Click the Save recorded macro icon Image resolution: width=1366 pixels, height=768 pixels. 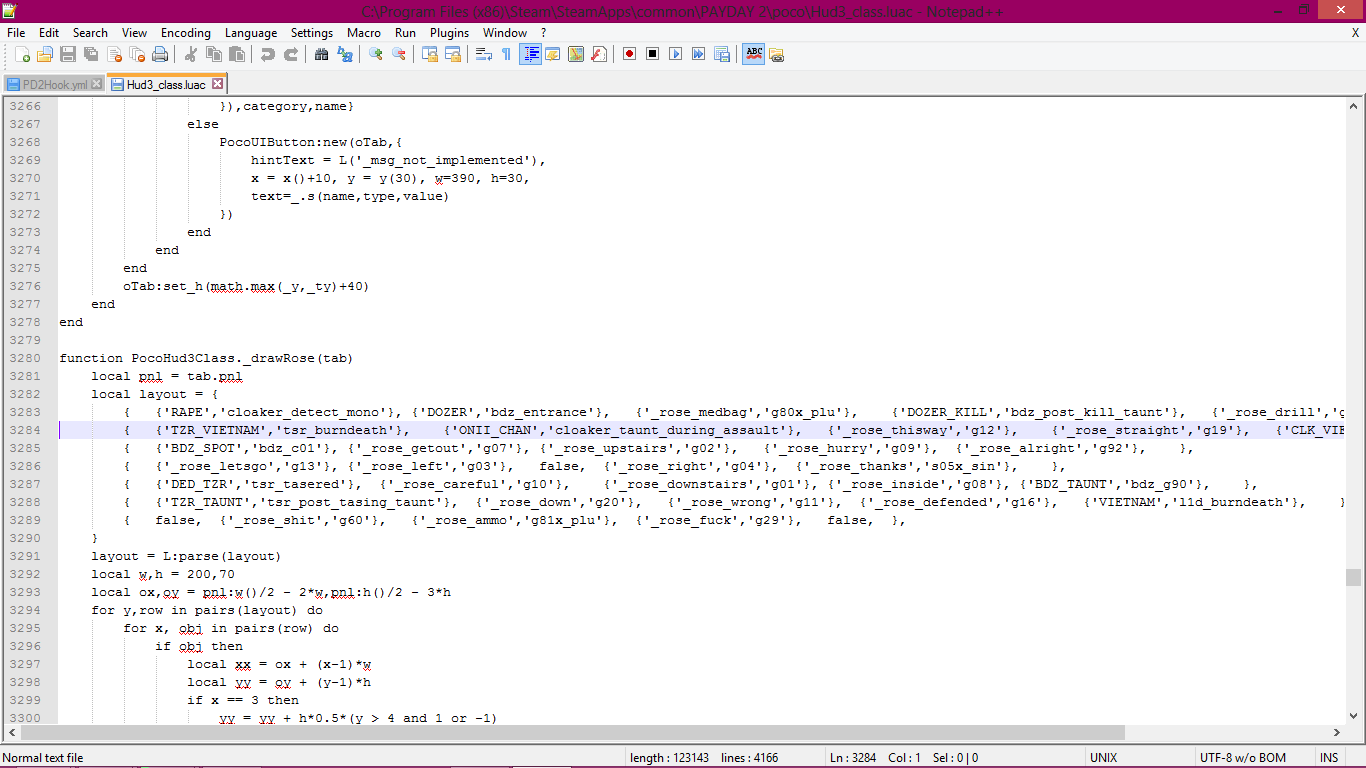(721, 54)
